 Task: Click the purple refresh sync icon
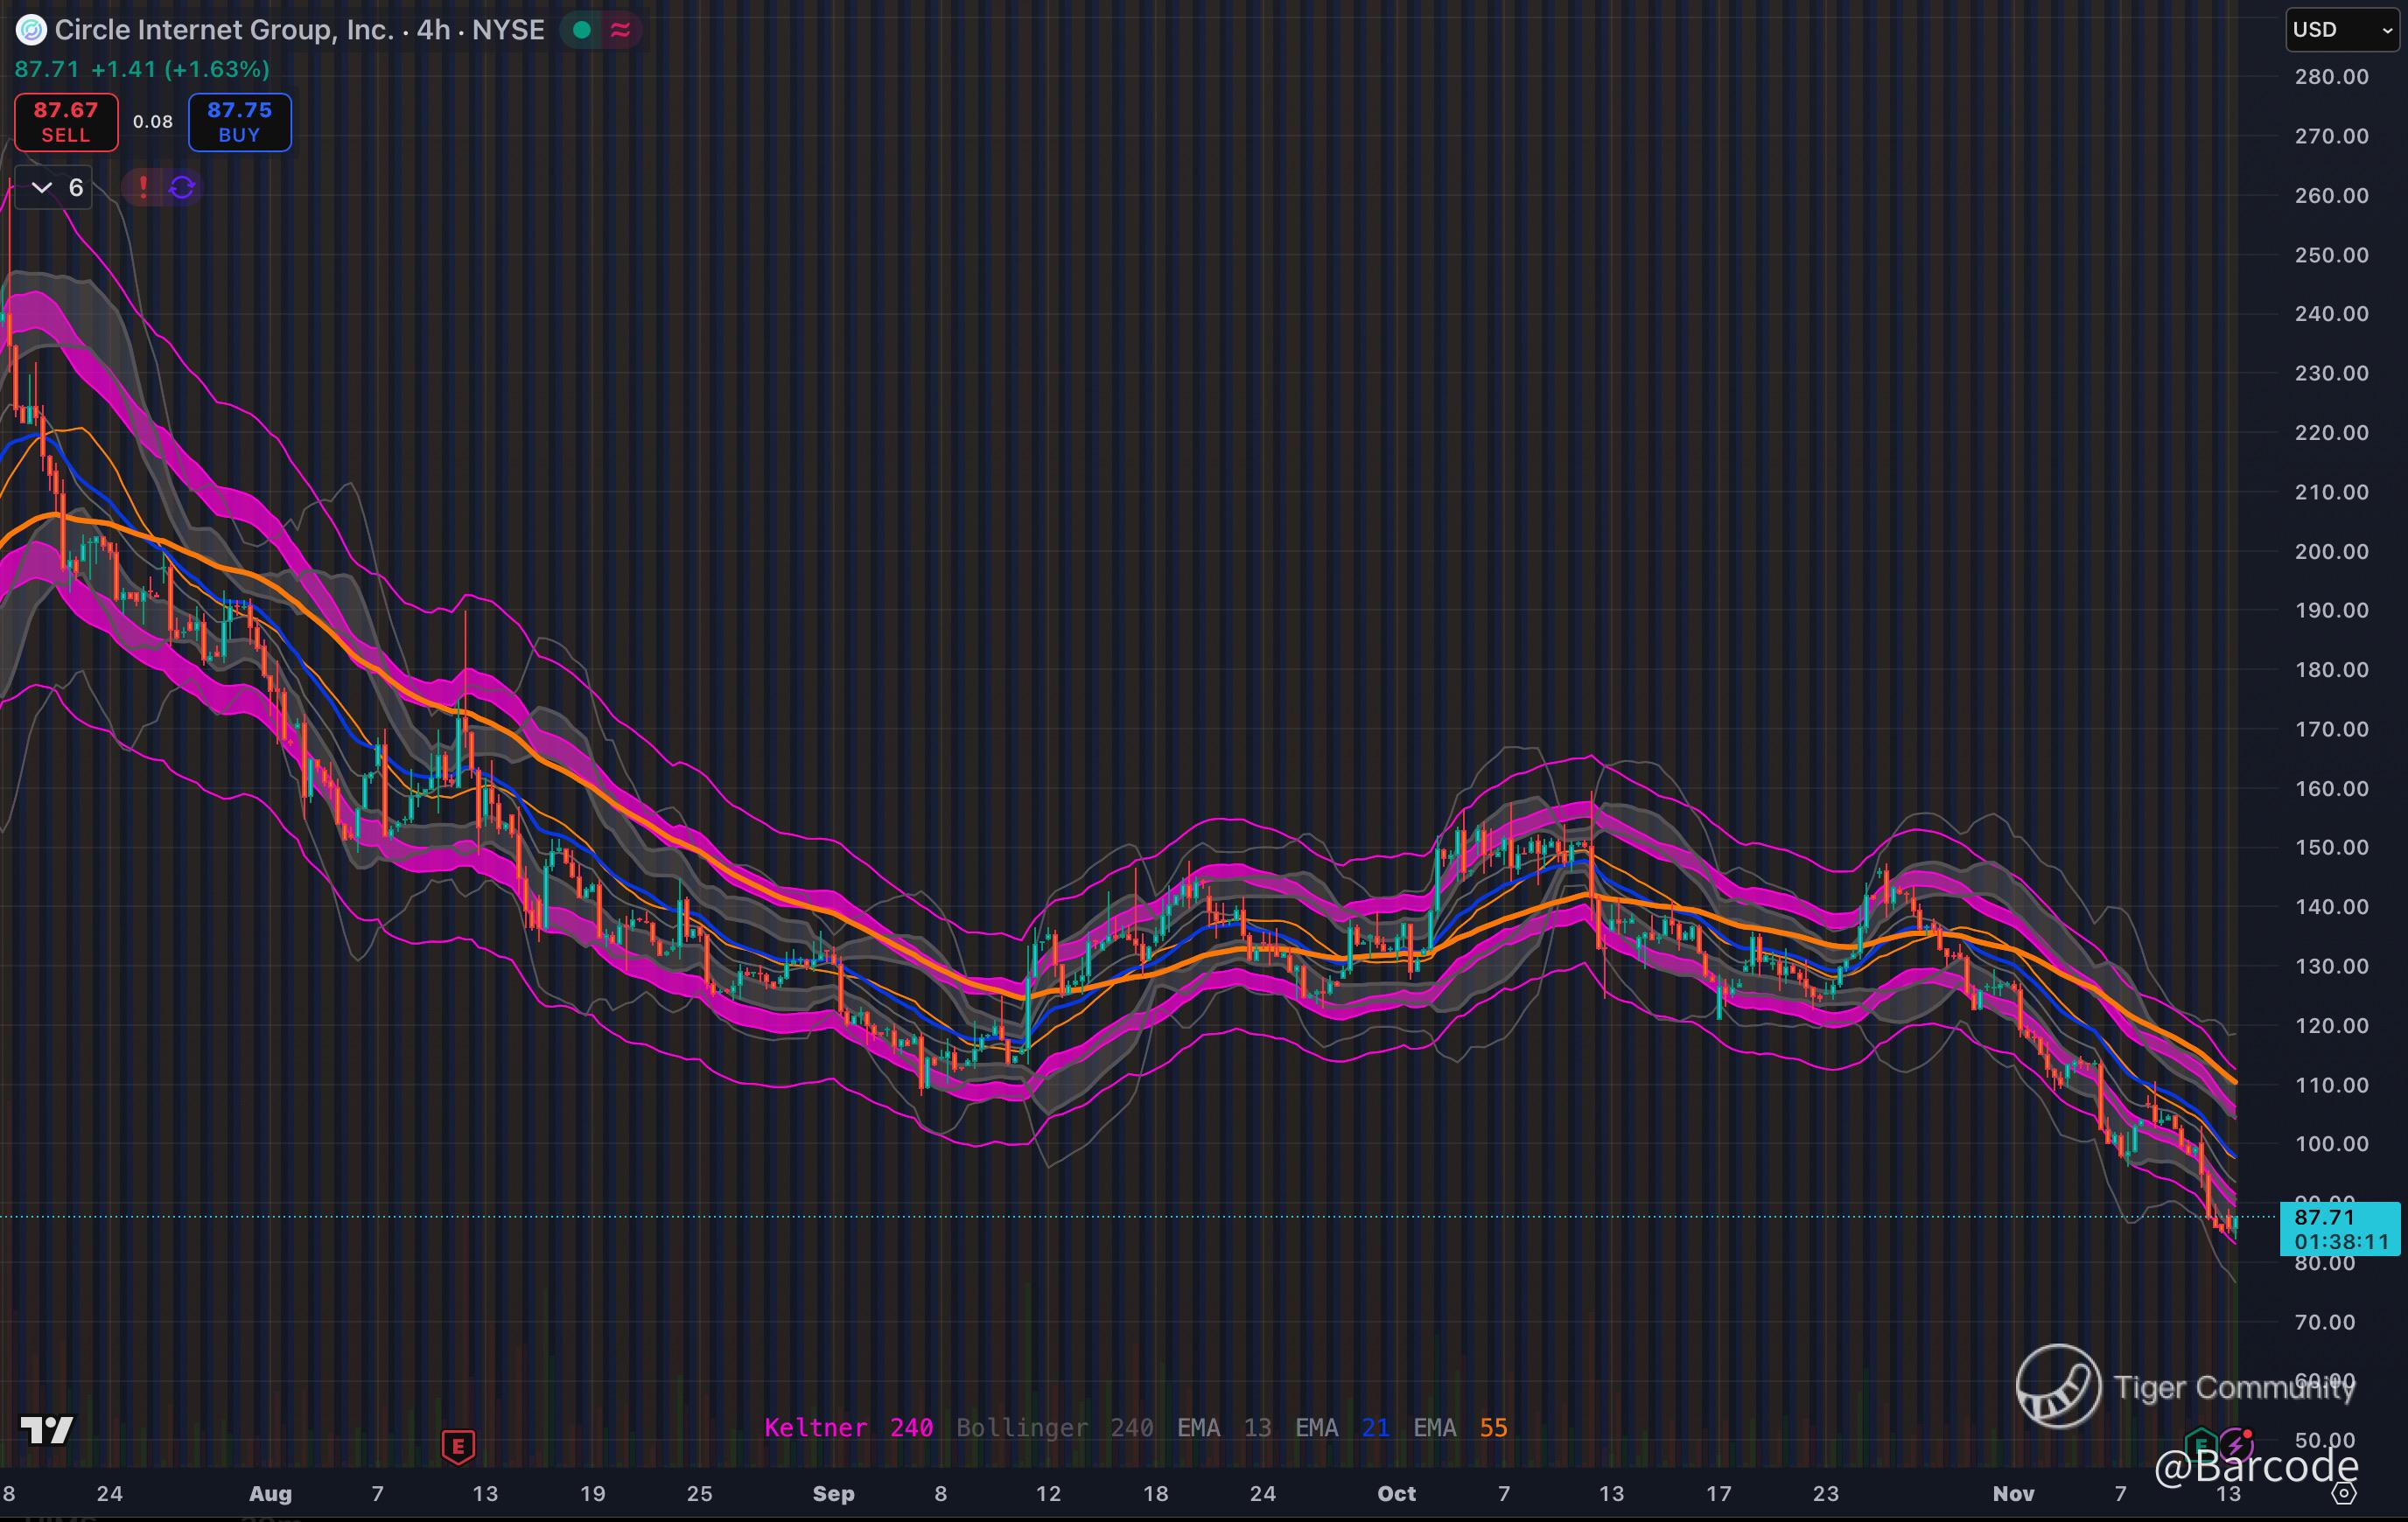(182, 187)
